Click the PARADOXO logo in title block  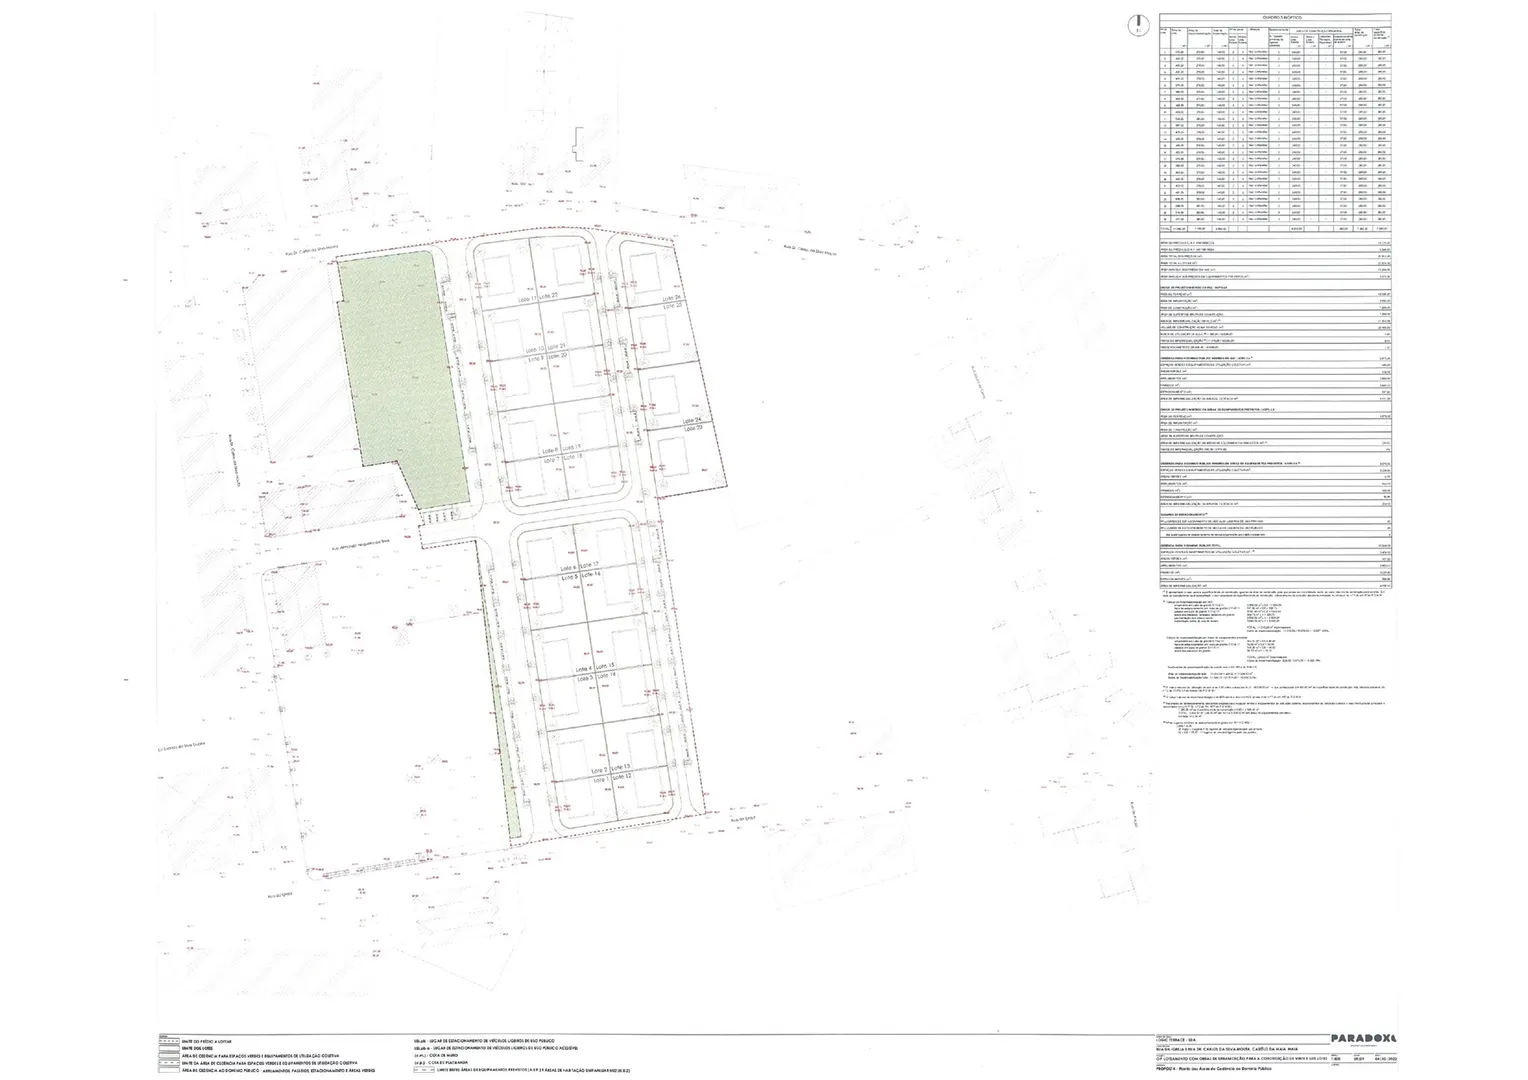[x=1363, y=1039]
